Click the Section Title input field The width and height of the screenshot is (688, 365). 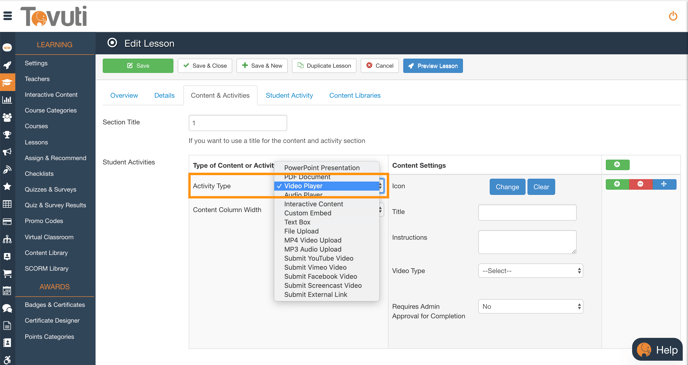coord(238,123)
